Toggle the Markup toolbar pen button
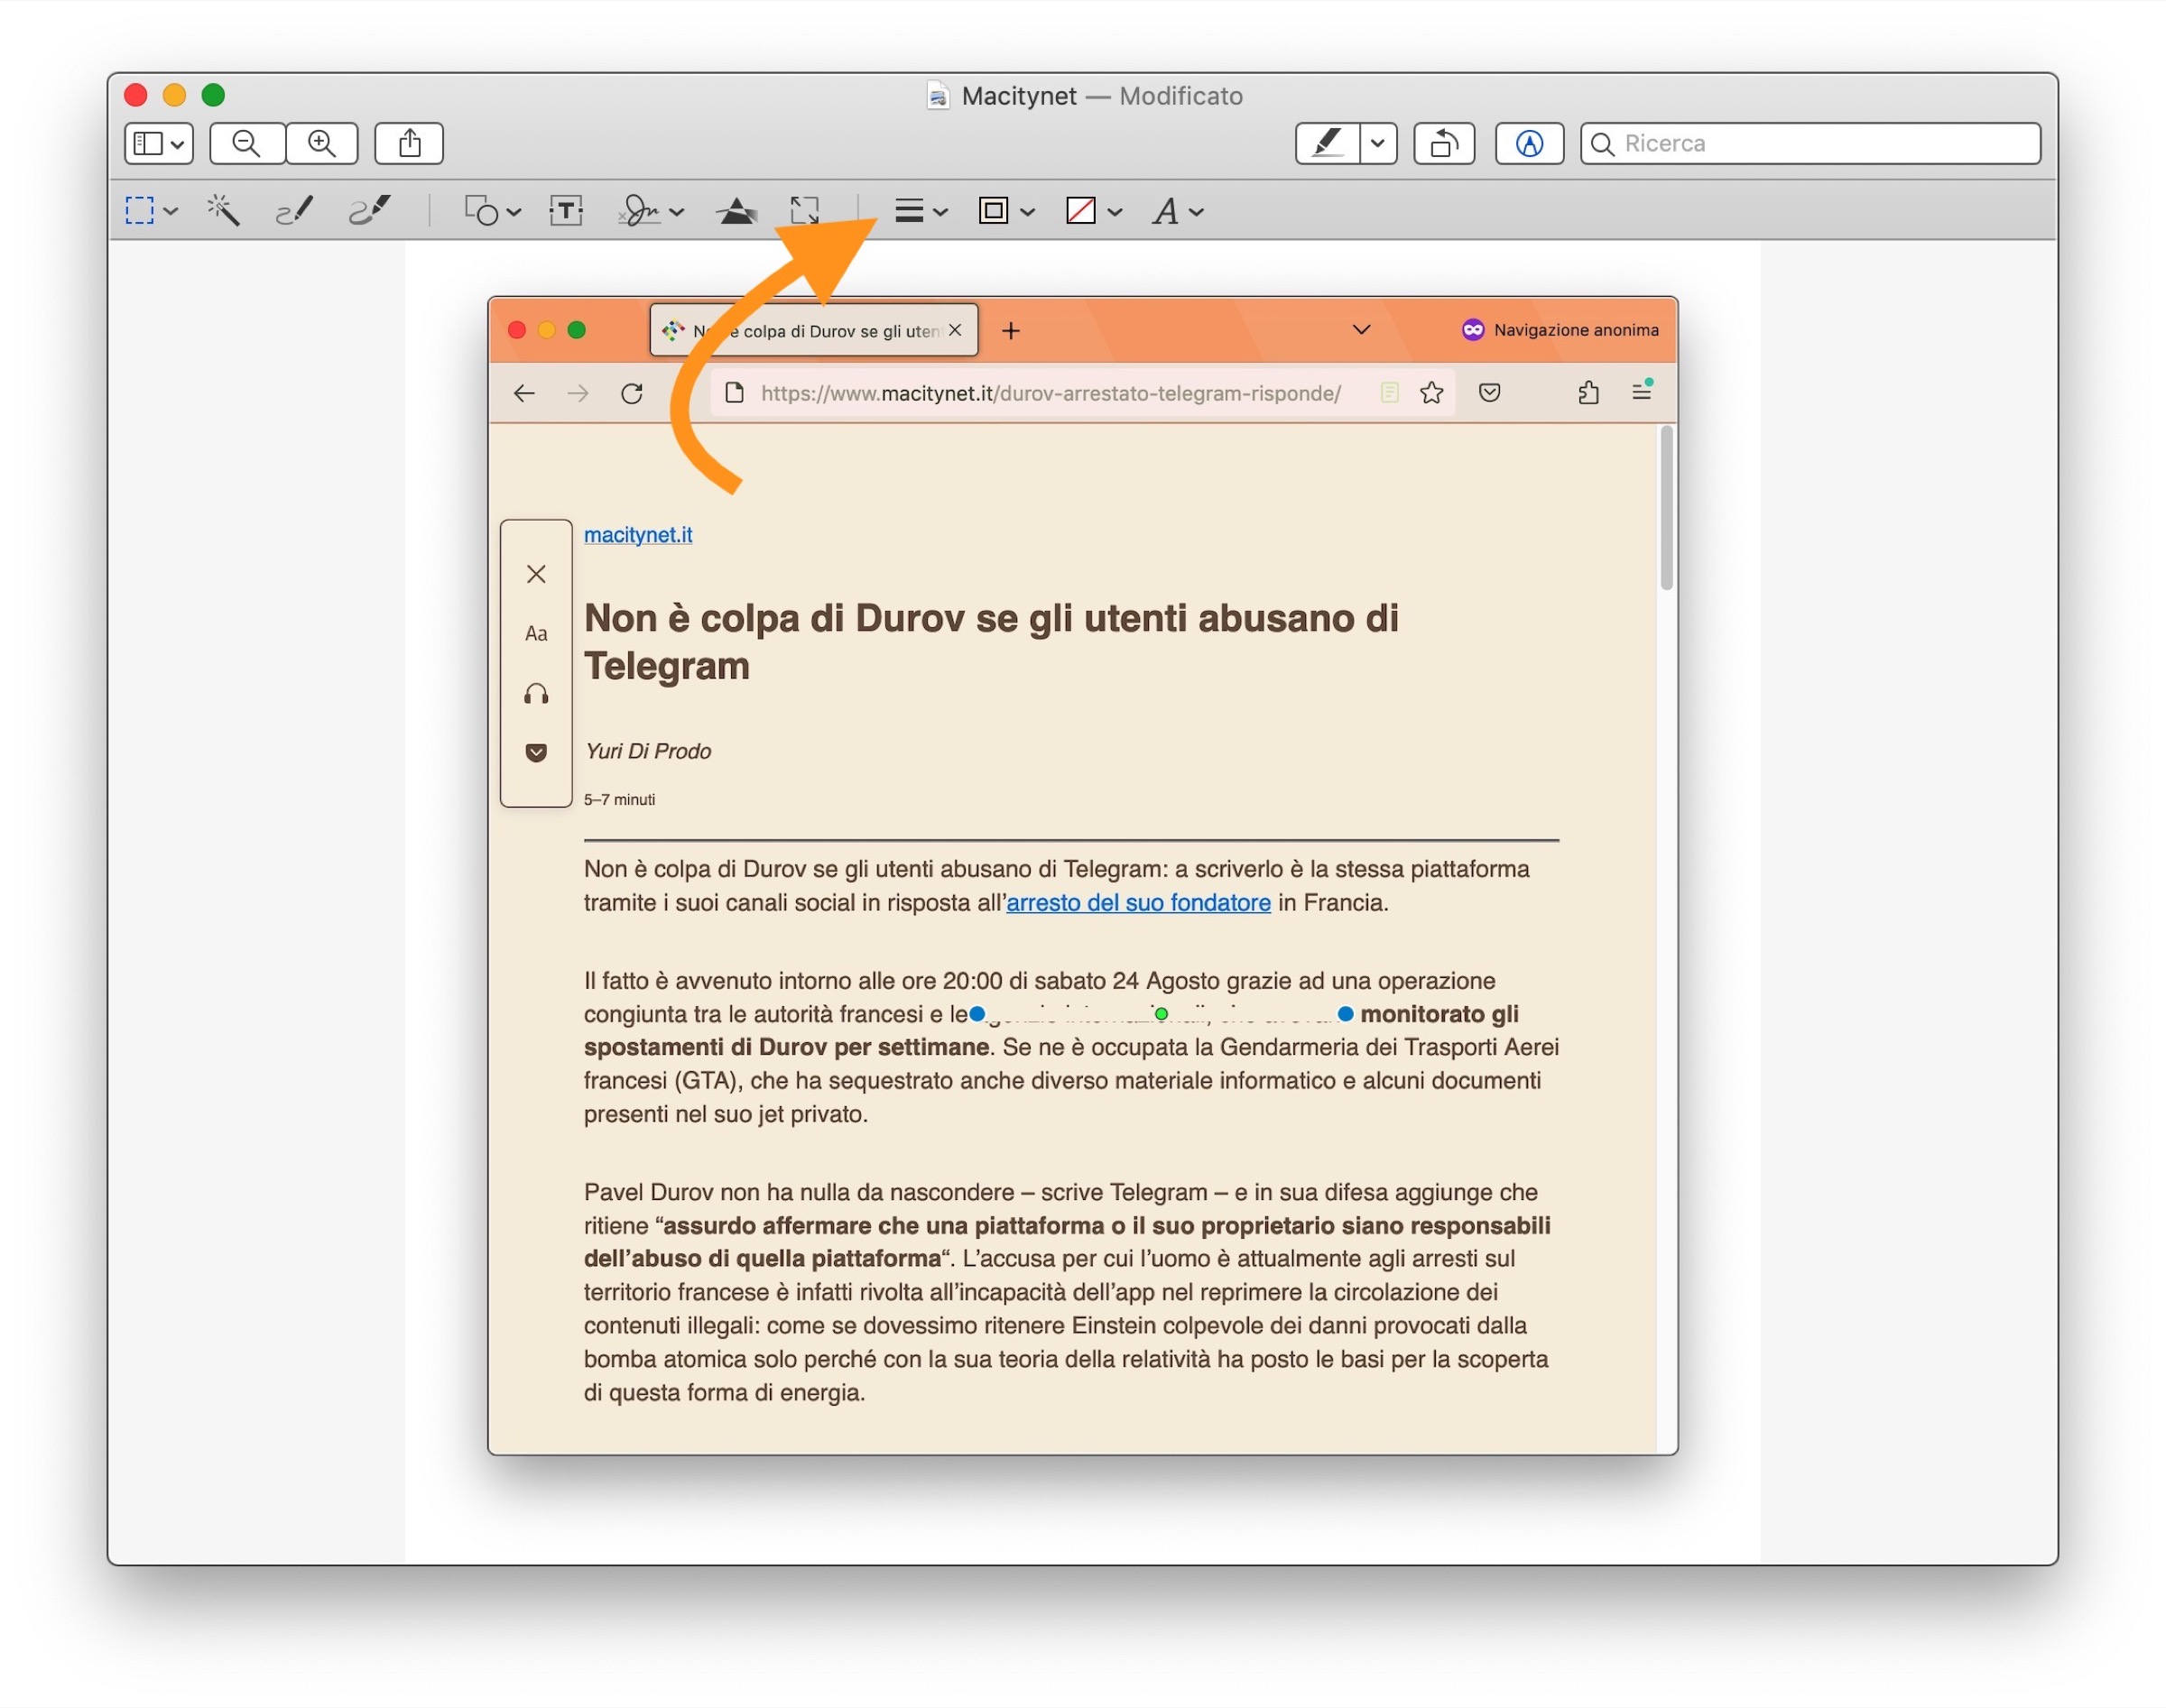This screenshot has height=1708, width=2166. 1327,143
